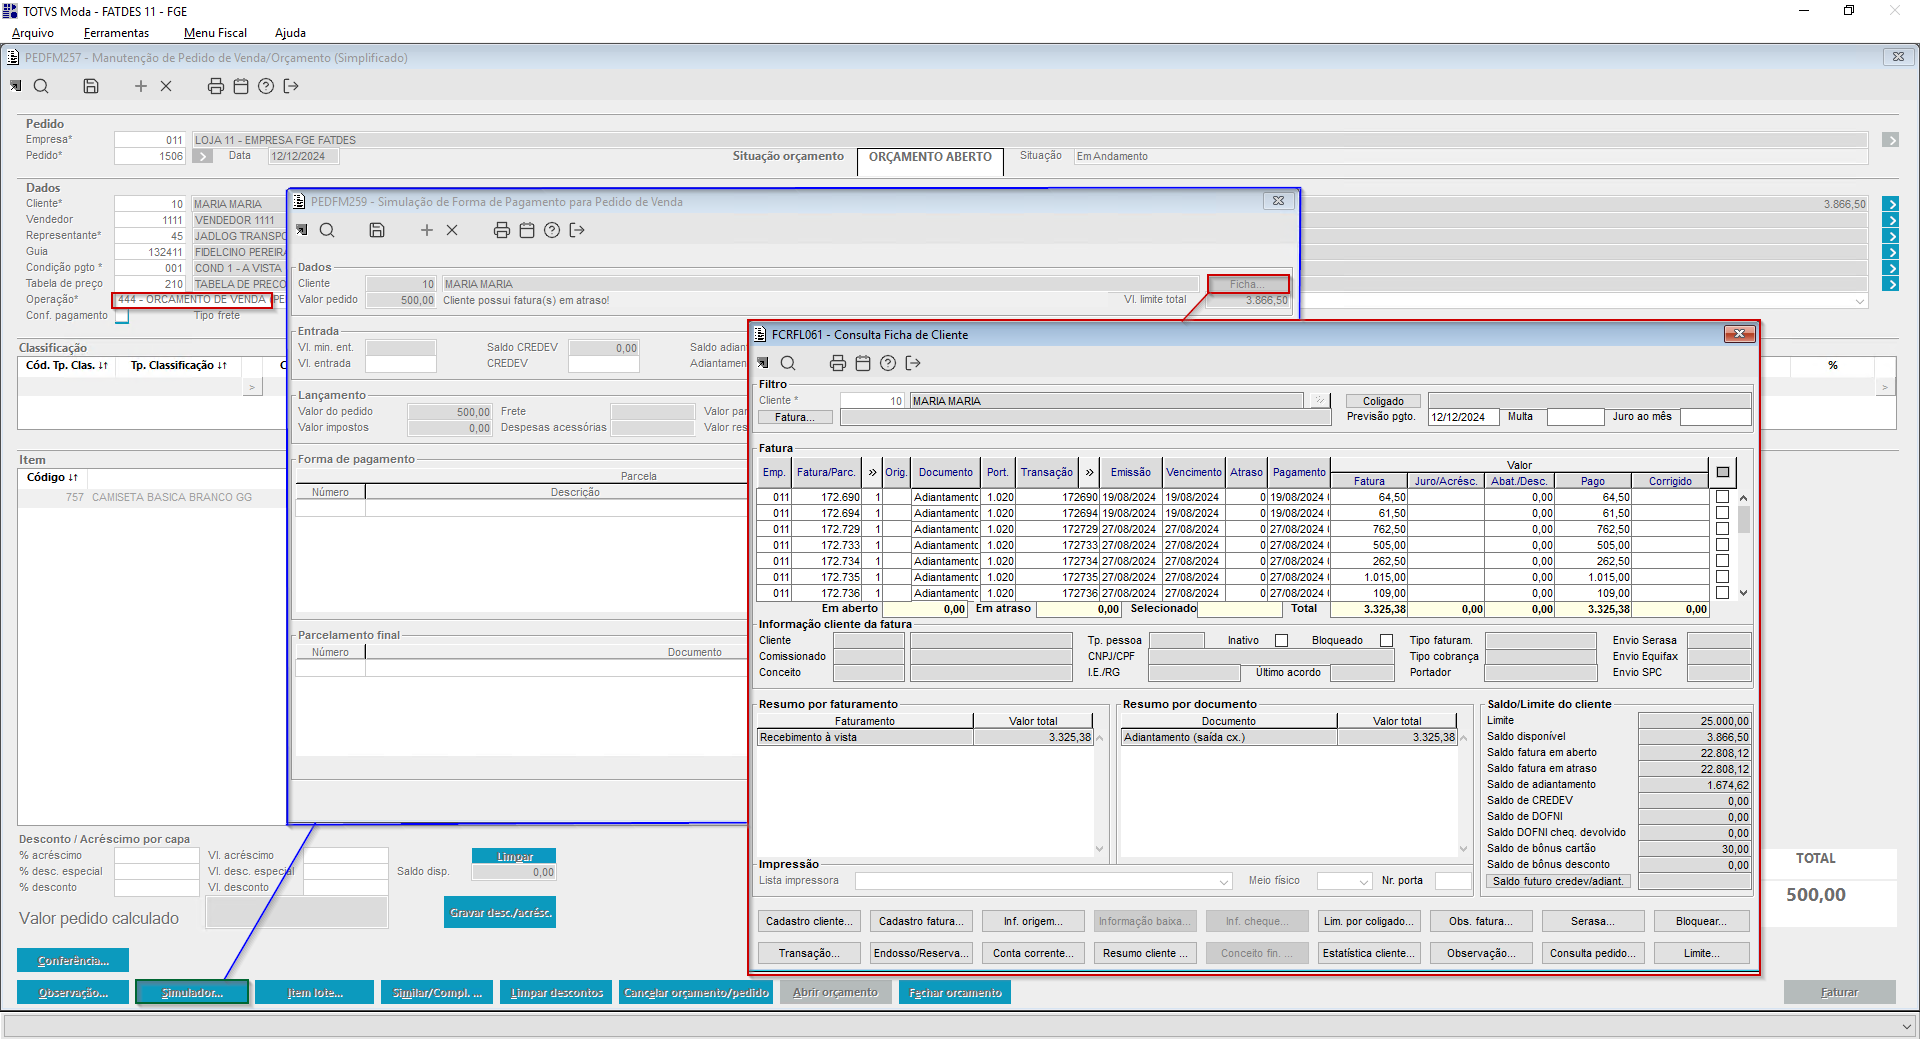The width and height of the screenshot is (1920, 1039).
Task: Click Fatura table scroll-down arrow
Action: pyautogui.click(x=1744, y=593)
